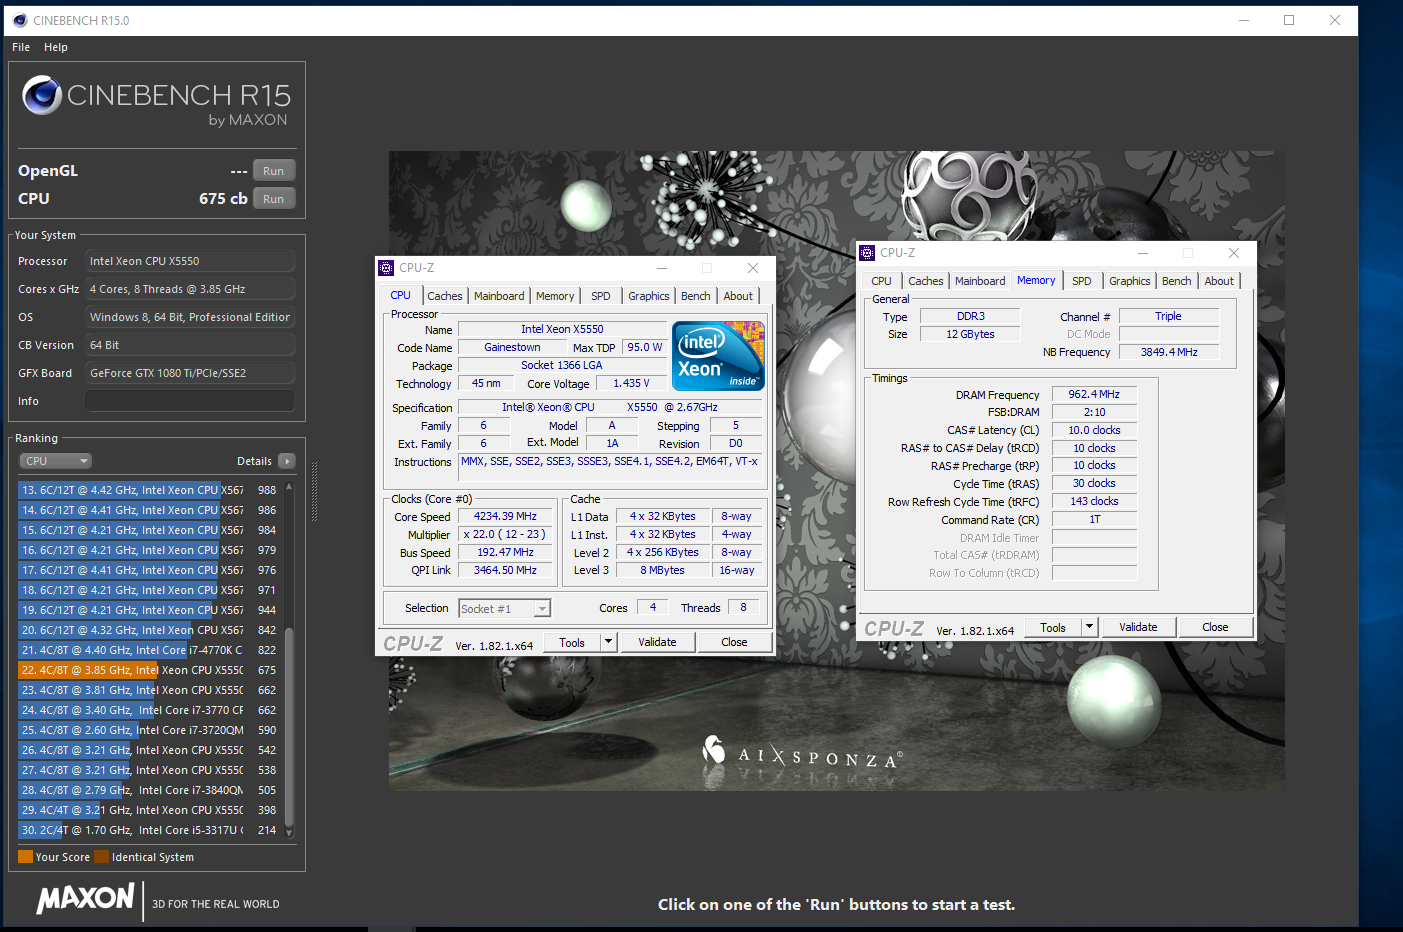The height and width of the screenshot is (932, 1403).
Task: Click the Processor Intel Xeon CPU X5550 field
Action: 190,261
